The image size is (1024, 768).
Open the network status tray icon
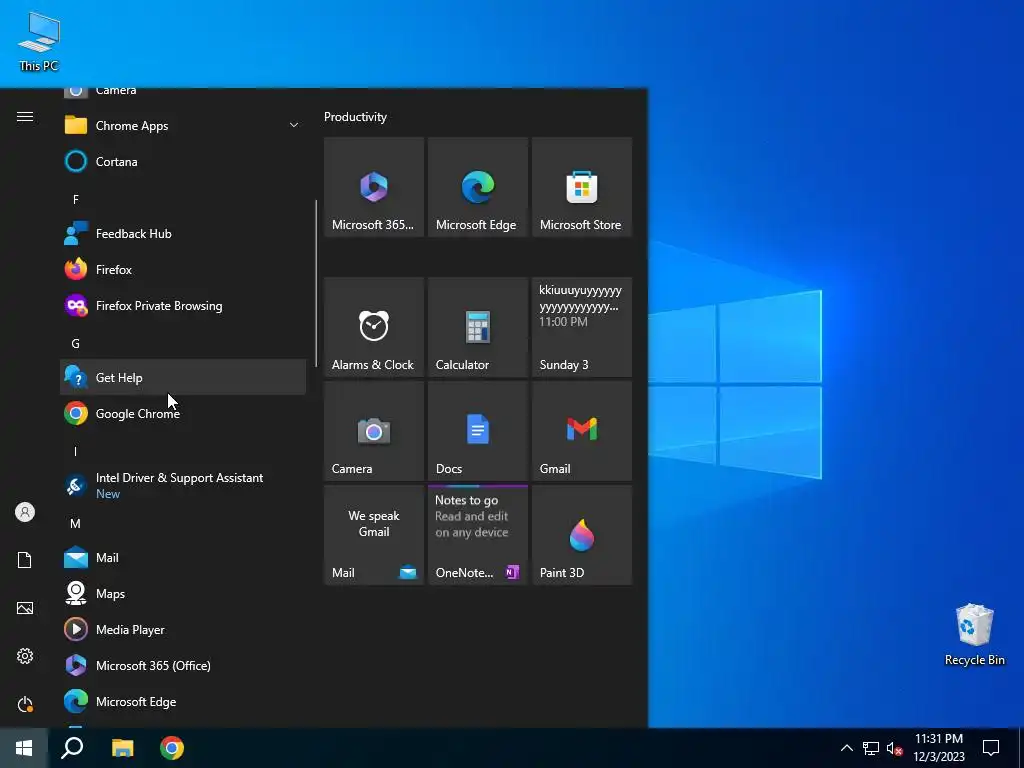(871, 748)
